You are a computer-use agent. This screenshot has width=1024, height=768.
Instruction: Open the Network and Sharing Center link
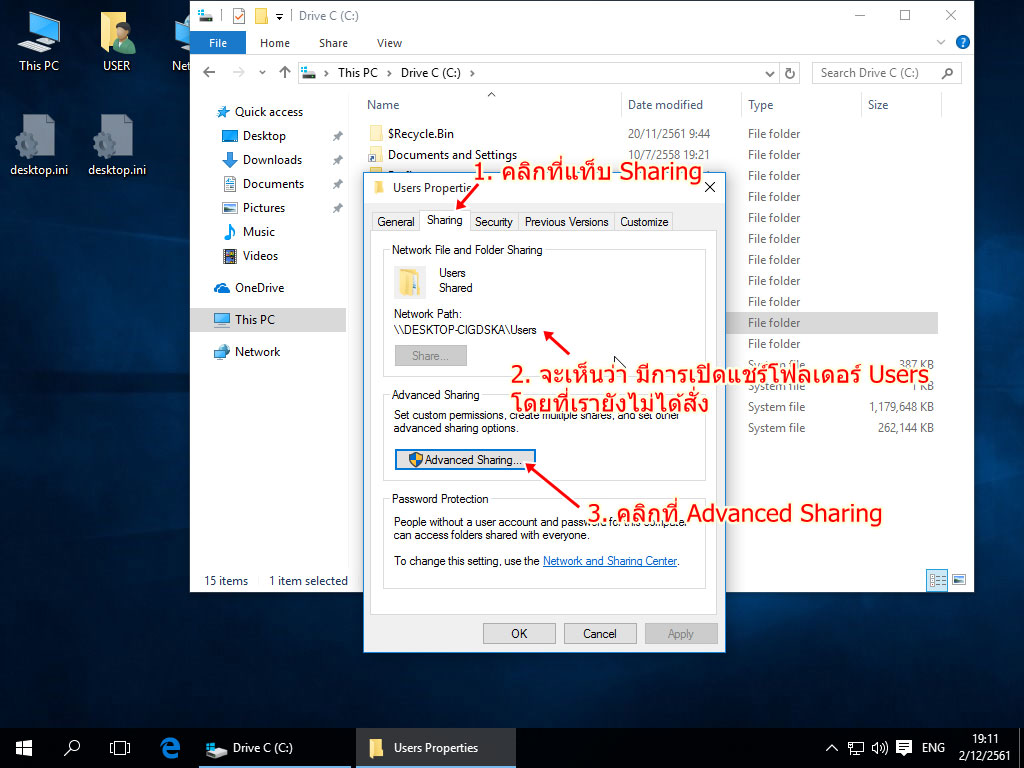(610, 561)
